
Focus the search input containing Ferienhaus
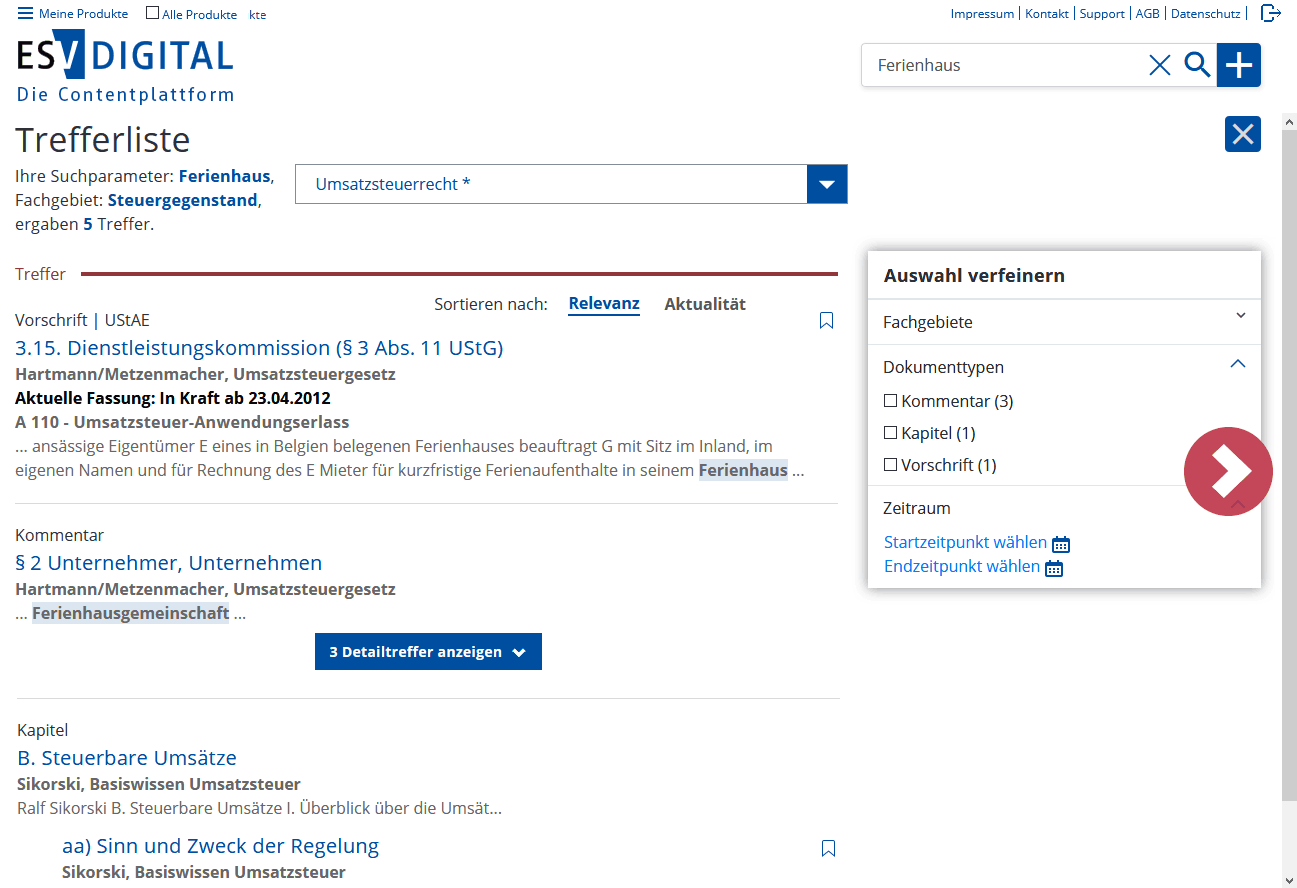(x=1005, y=66)
